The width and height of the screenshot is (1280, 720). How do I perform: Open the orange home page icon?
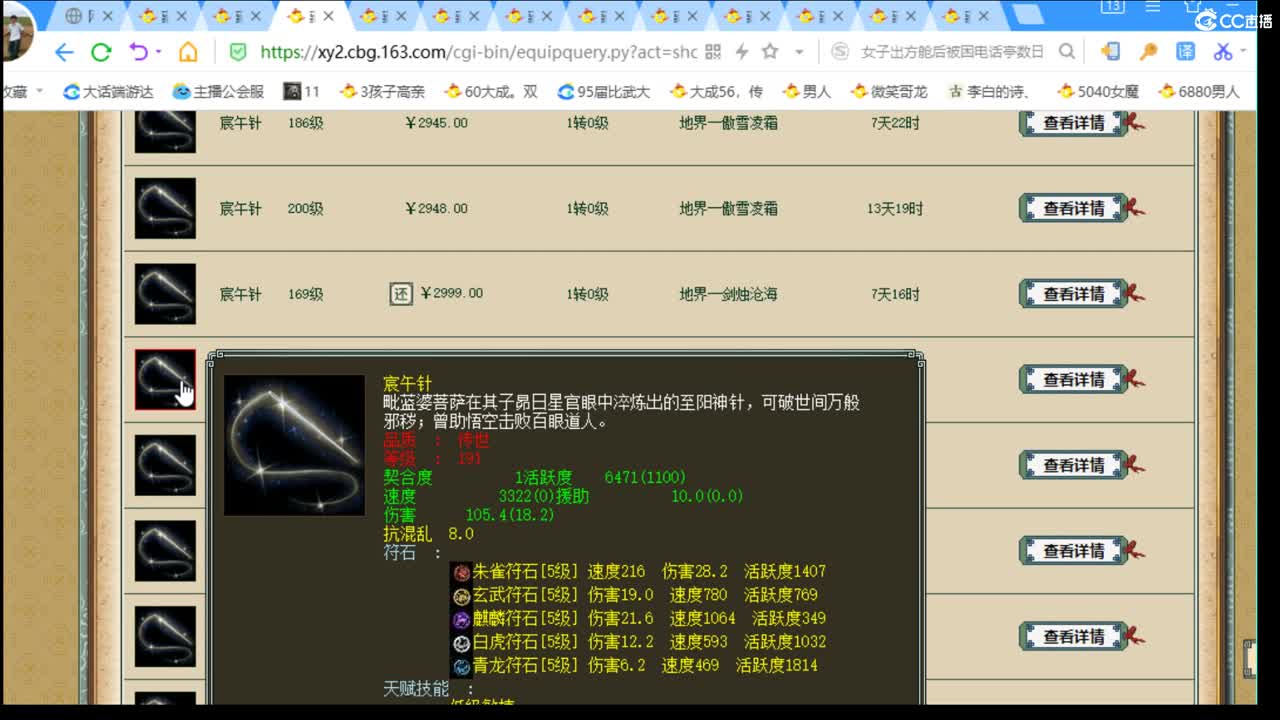(188, 52)
